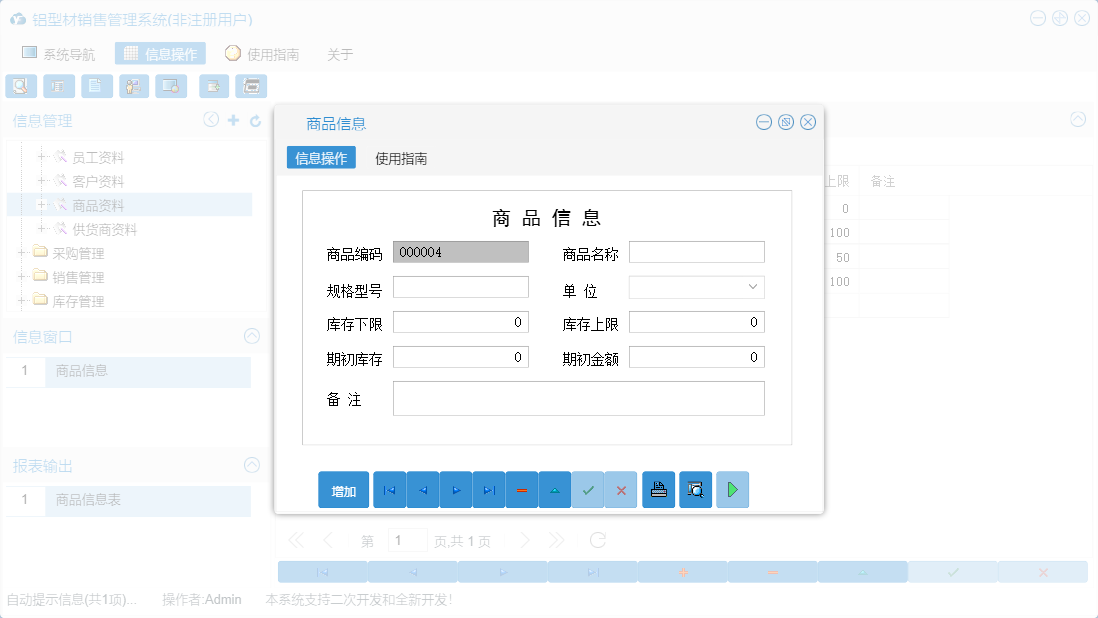
Task: Step to the next record arrow
Action: click(455, 490)
